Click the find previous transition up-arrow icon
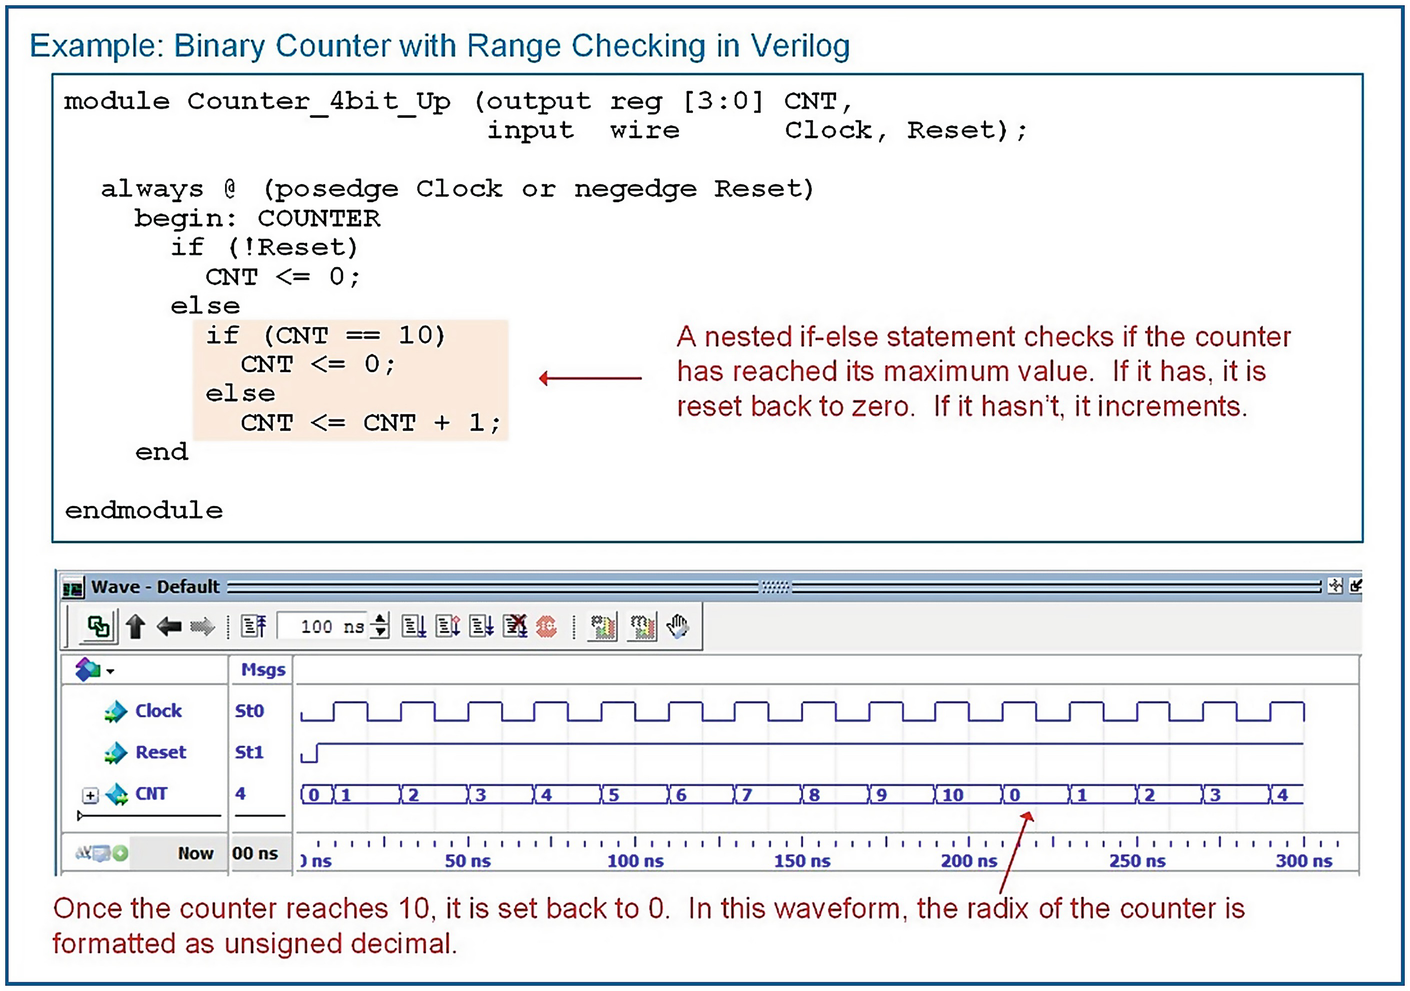 tap(136, 626)
